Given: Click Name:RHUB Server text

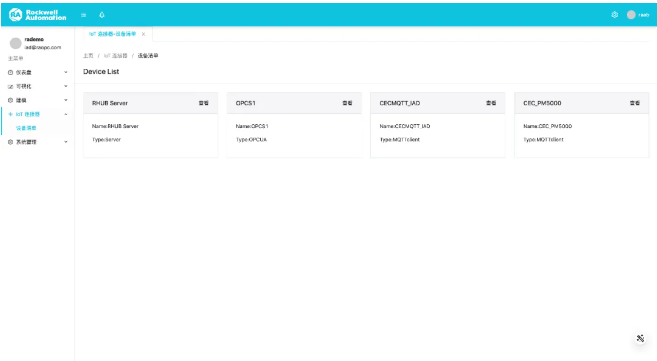Looking at the screenshot, I should pyautogui.click(x=115, y=126).
